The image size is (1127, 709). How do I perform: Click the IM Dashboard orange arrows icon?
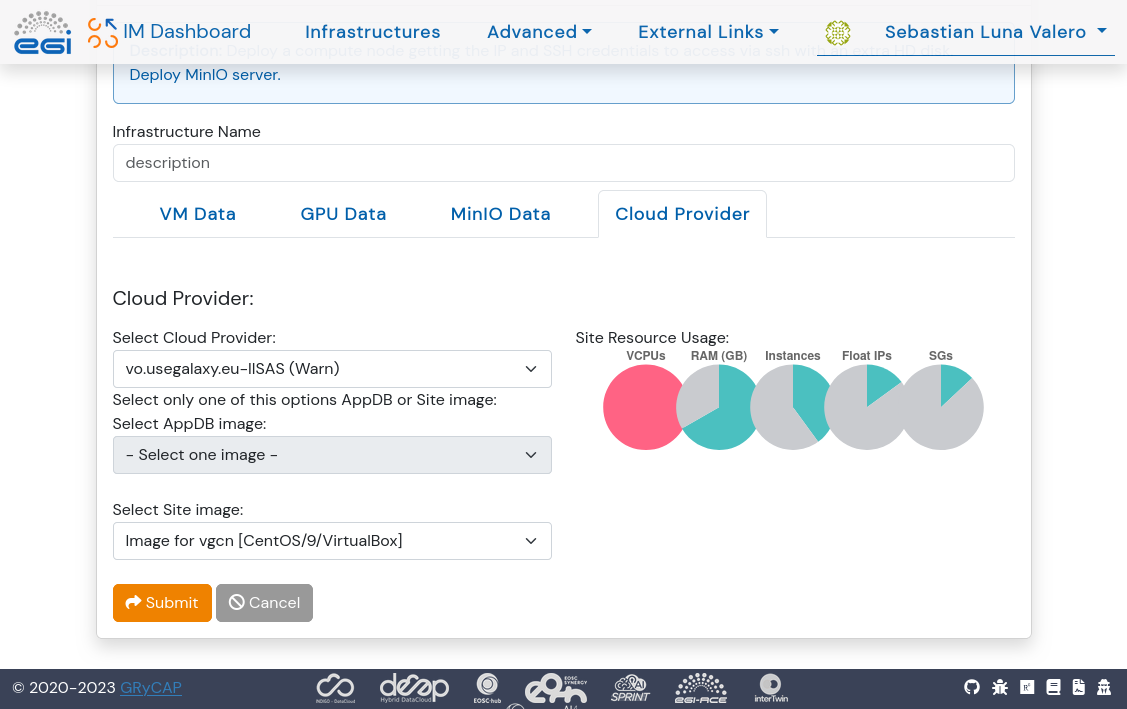tap(103, 33)
